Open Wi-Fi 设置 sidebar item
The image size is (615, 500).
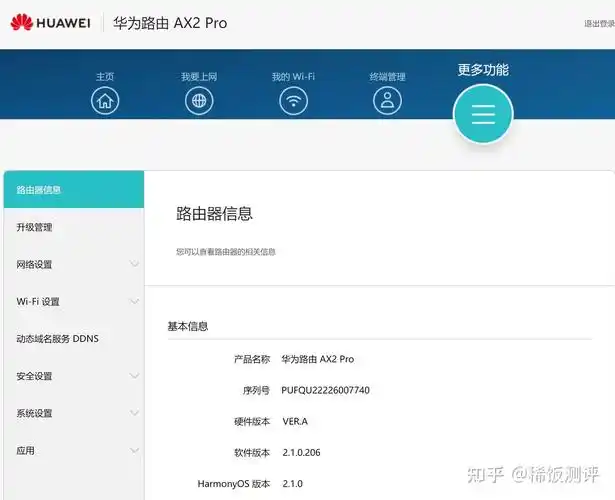point(74,302)
